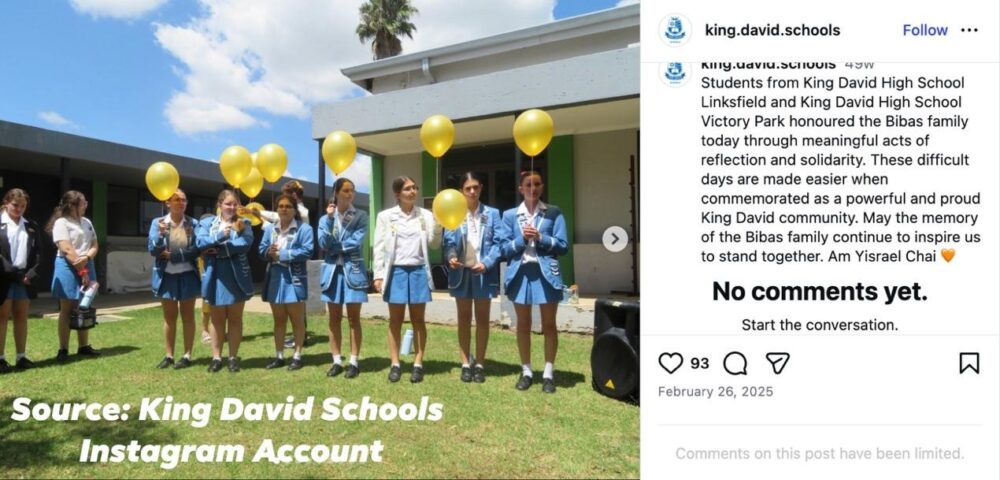Open the comment speech bubble icon
Image resolution: width=1000 pixels, height=480 pixels.
pos(735,363)
